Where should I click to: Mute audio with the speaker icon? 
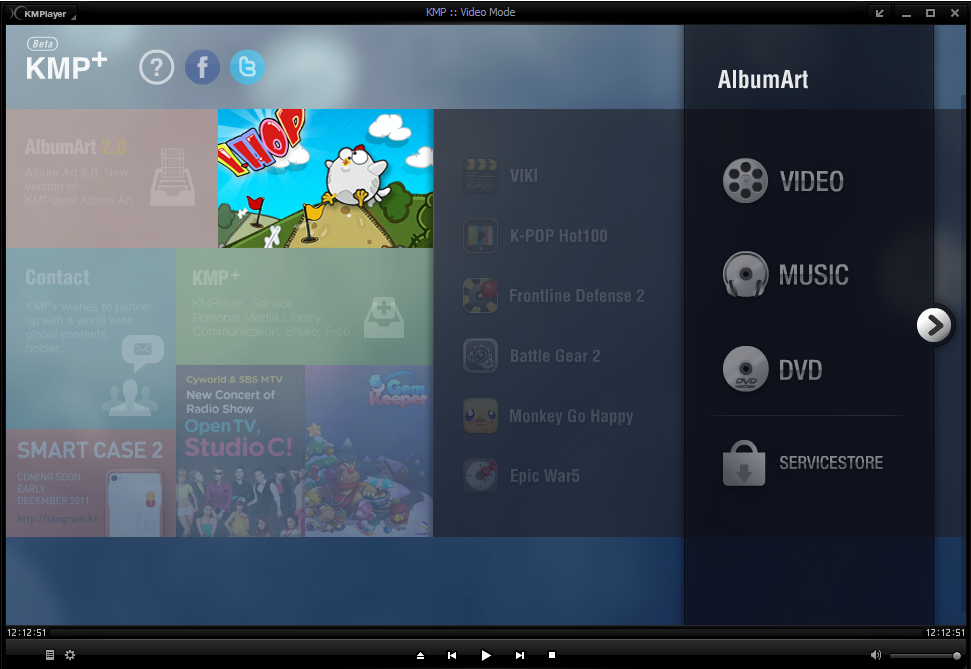pos(876,655)
